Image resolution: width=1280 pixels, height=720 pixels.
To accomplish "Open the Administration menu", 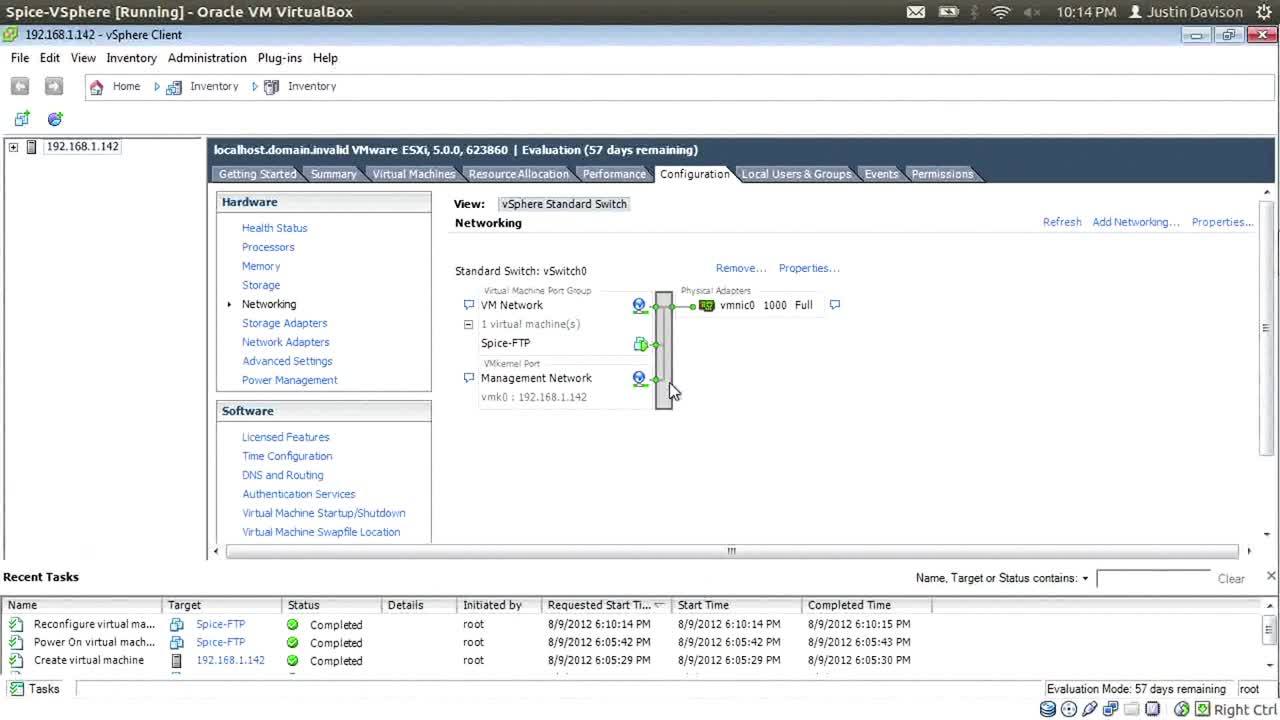I will tap(207, 58).
